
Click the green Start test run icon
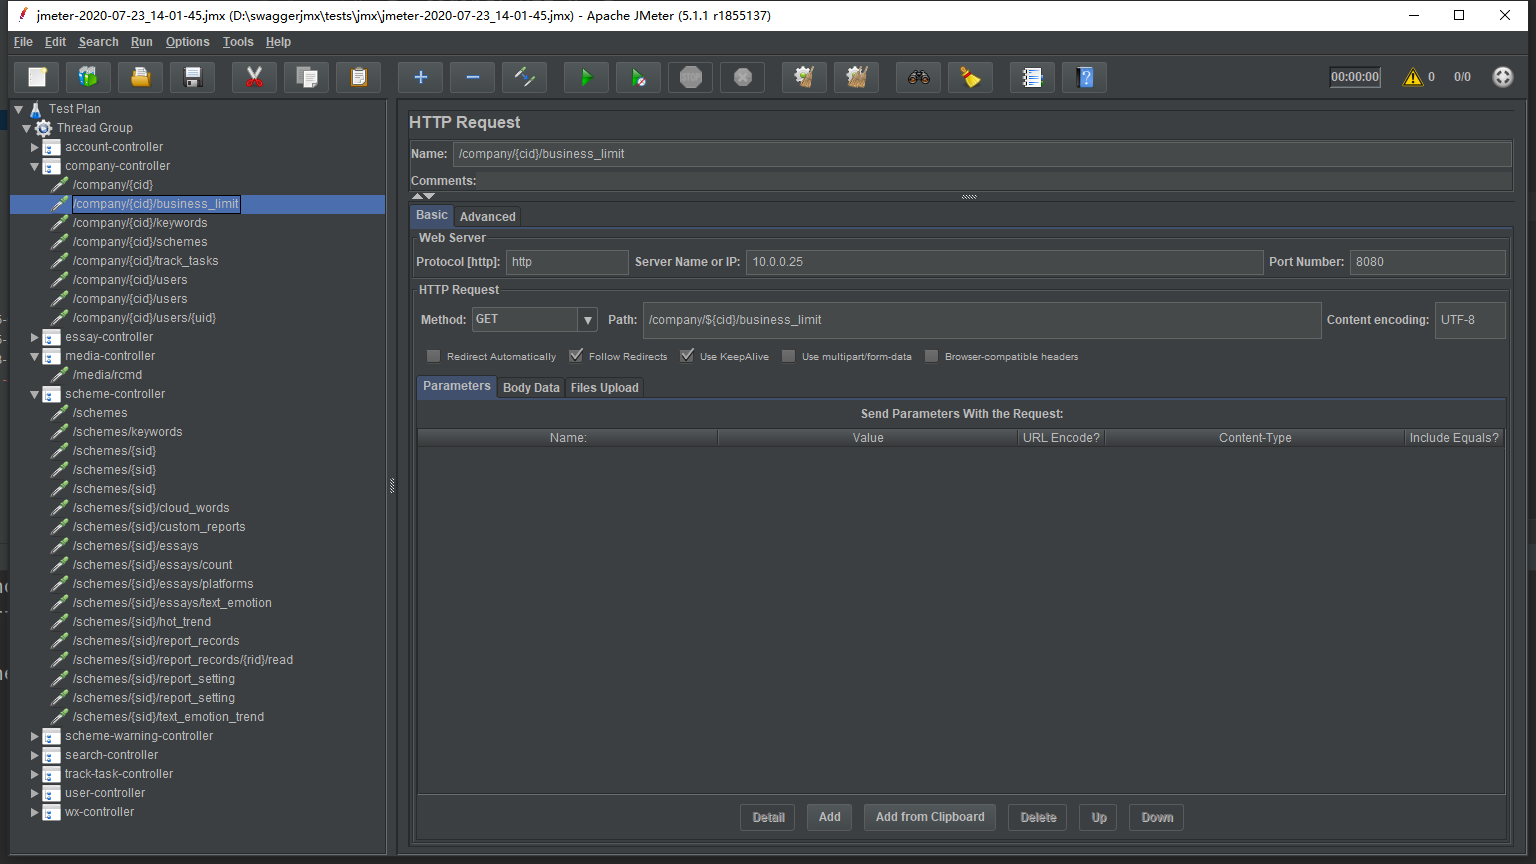[586, 77]
